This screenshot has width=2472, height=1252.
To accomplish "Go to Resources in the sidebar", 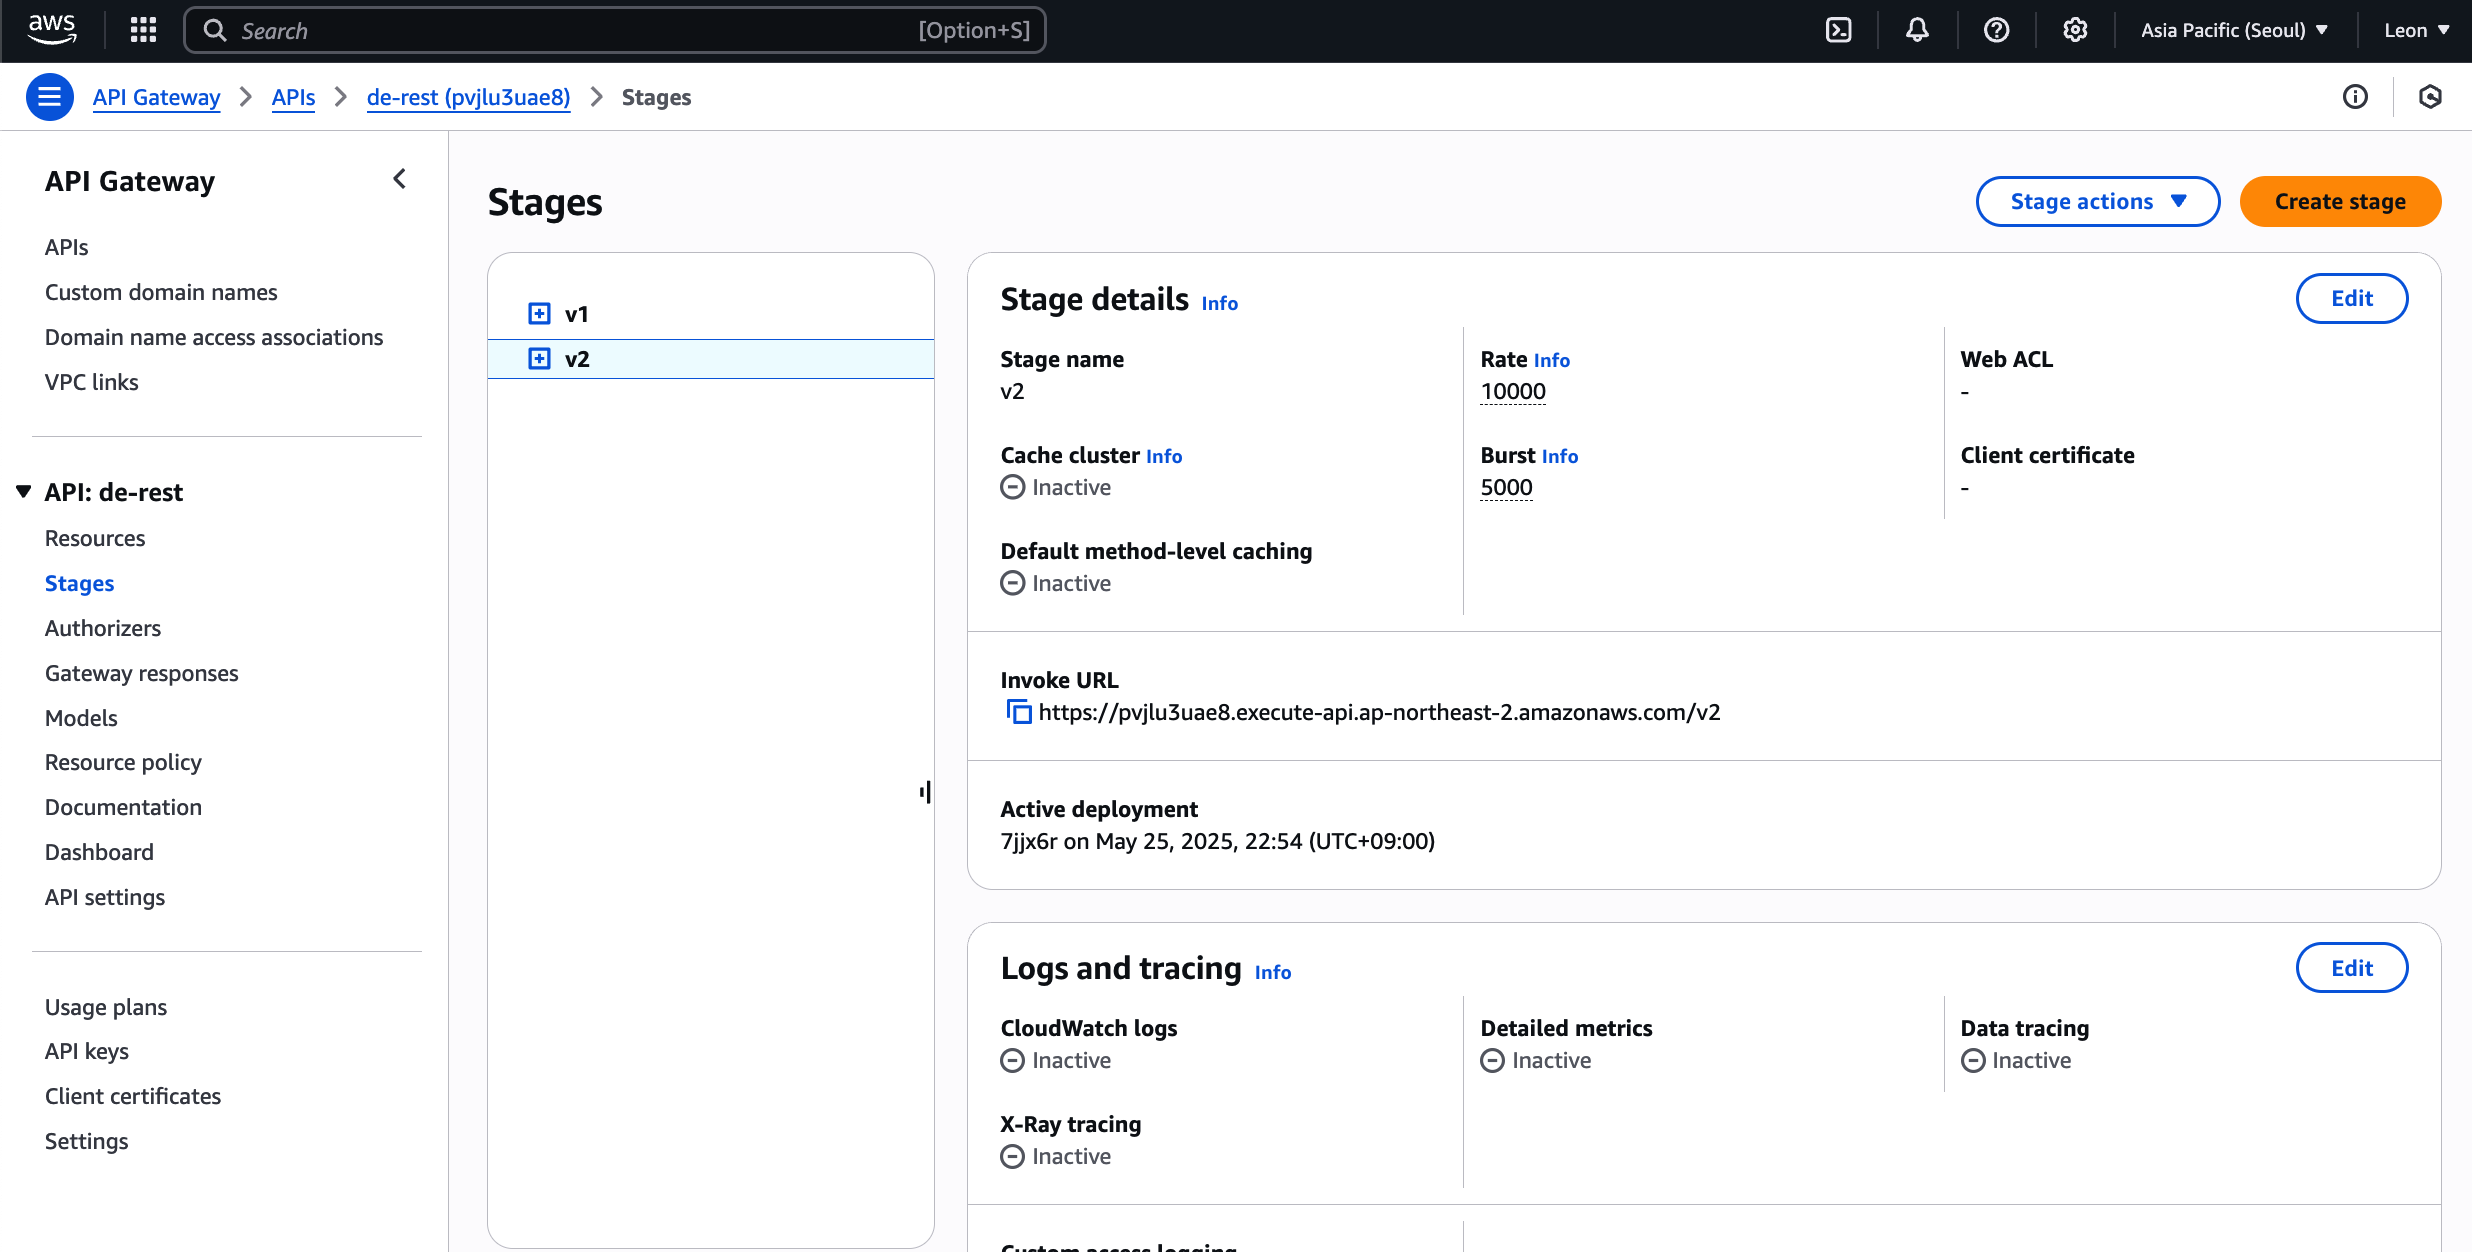I will [x=95, y=538].
